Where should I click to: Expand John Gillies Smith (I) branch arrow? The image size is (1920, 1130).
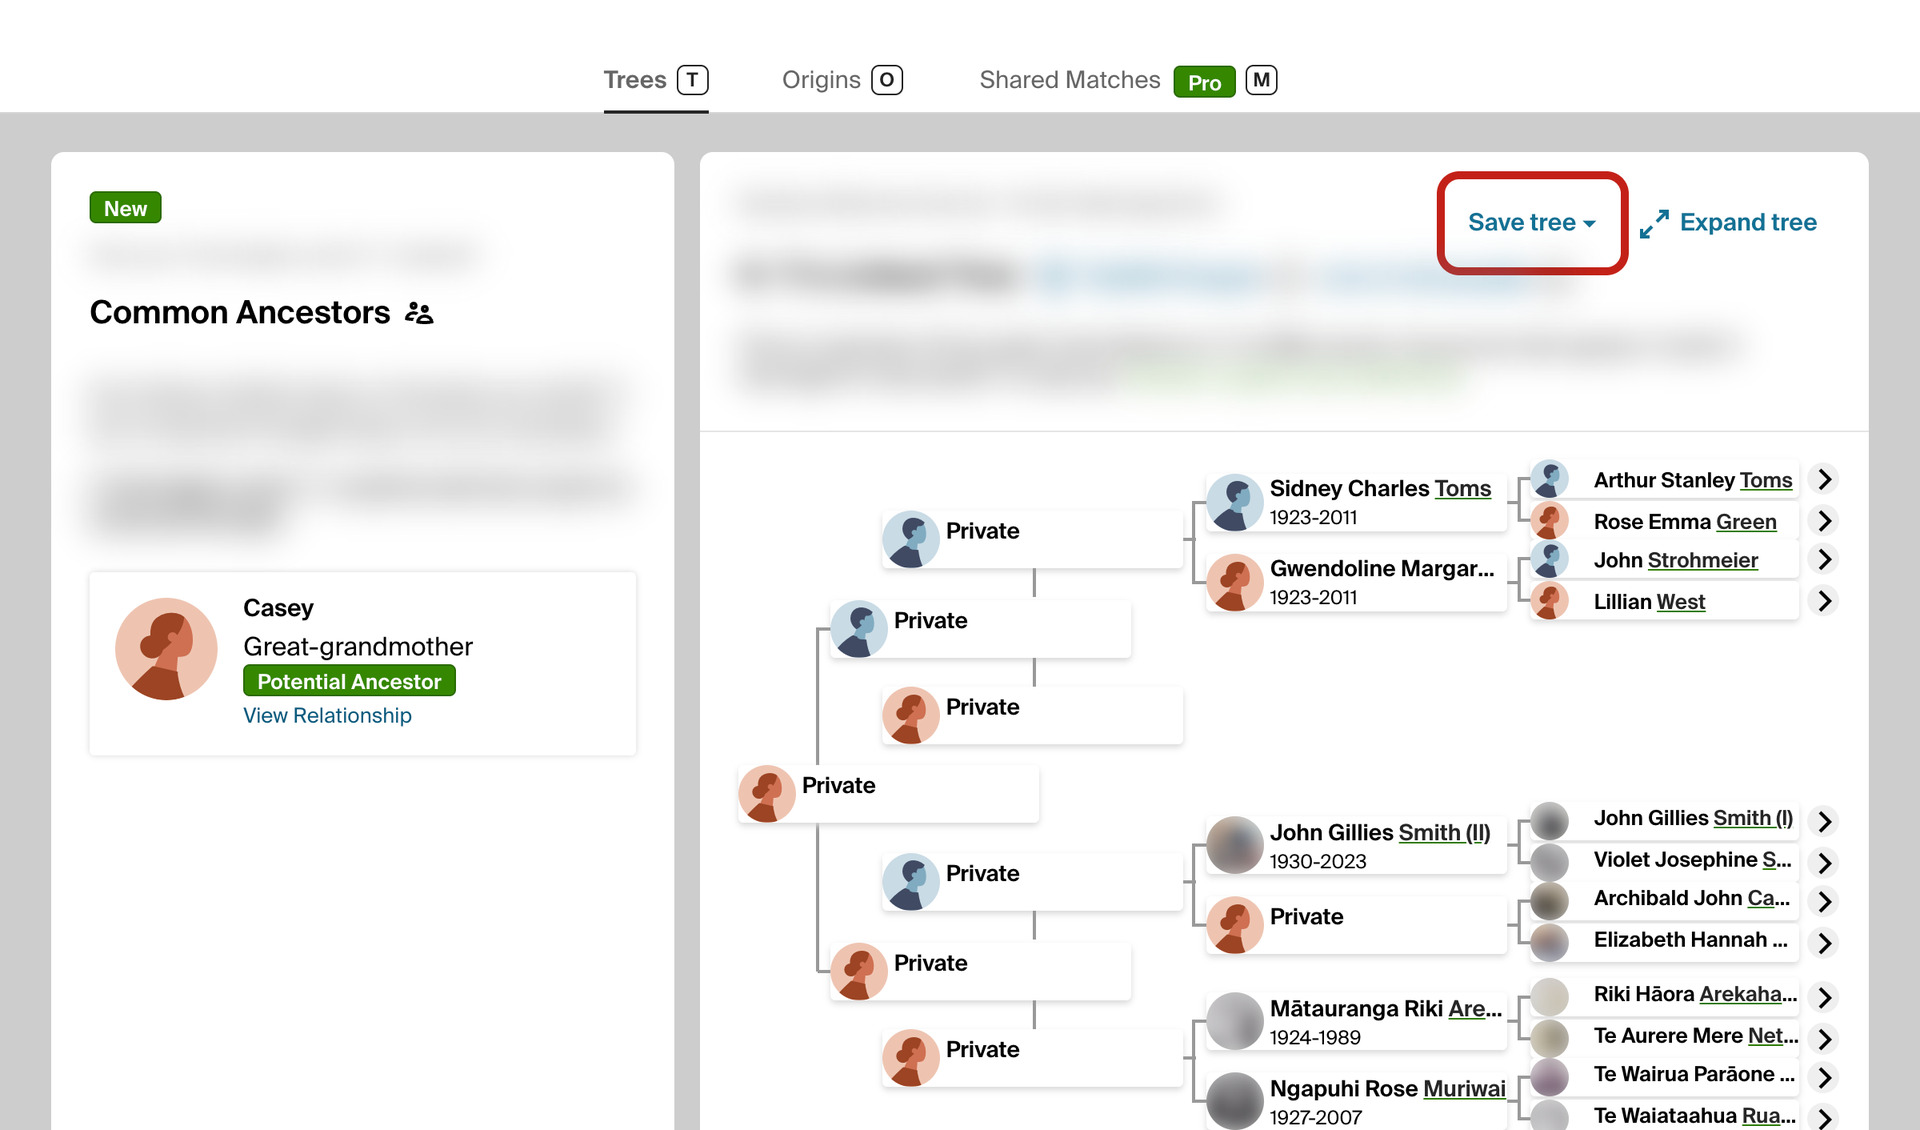tap(1825, 822)
